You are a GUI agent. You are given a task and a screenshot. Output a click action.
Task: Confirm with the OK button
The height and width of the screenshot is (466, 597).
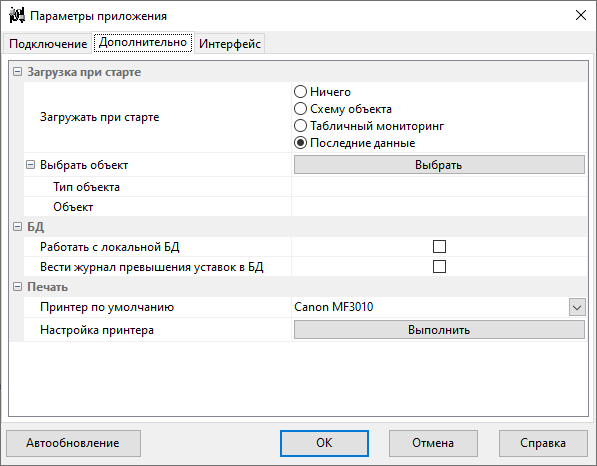point(324,443)
